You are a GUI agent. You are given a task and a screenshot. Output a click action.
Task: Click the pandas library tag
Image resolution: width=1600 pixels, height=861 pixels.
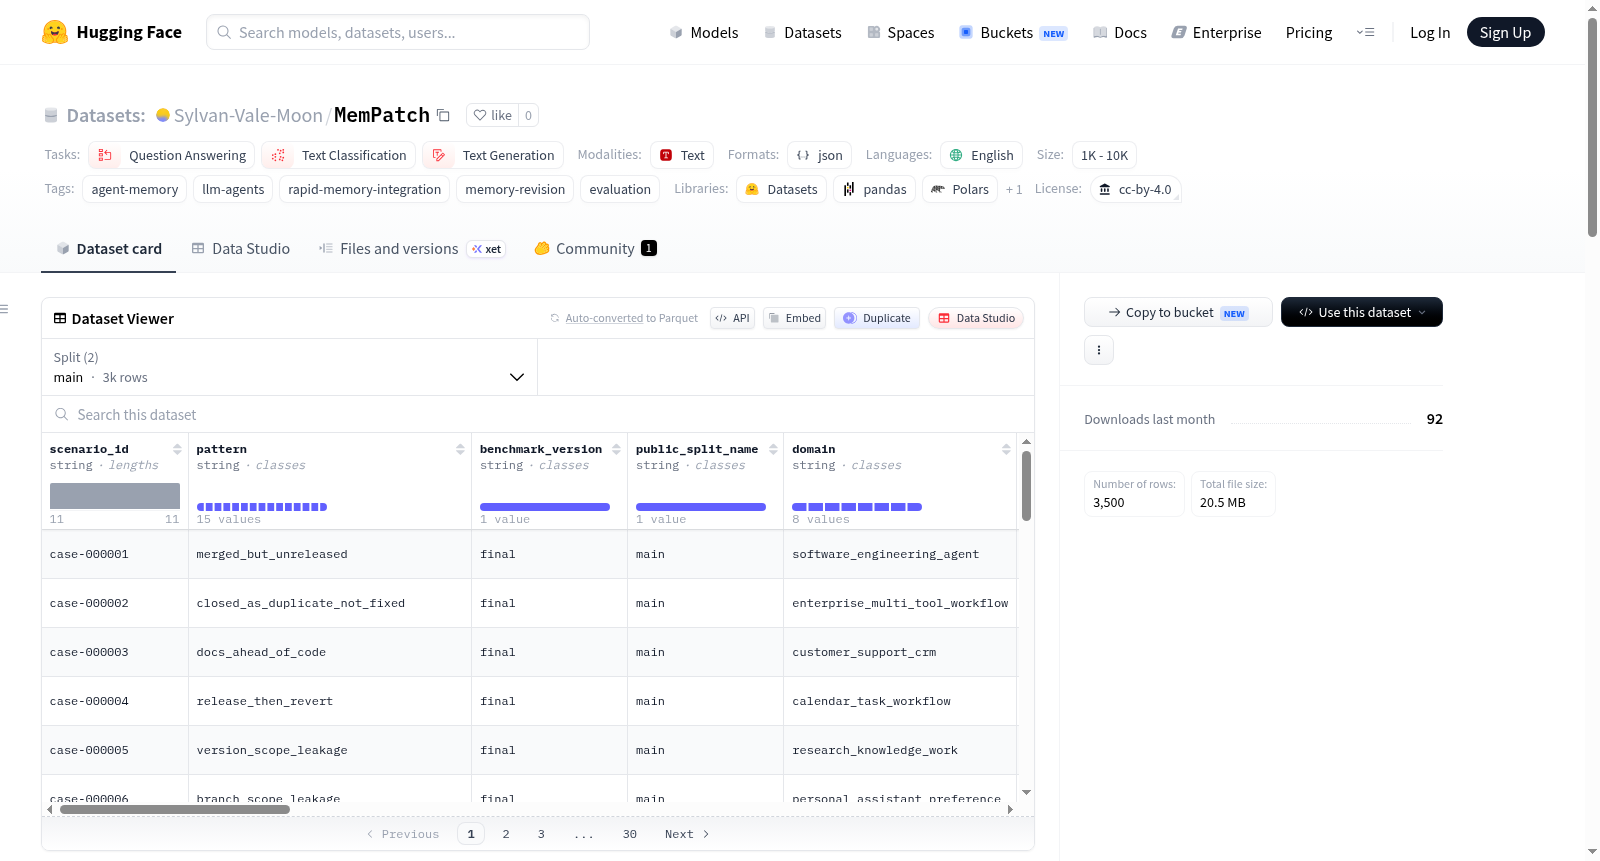point(874,189)
